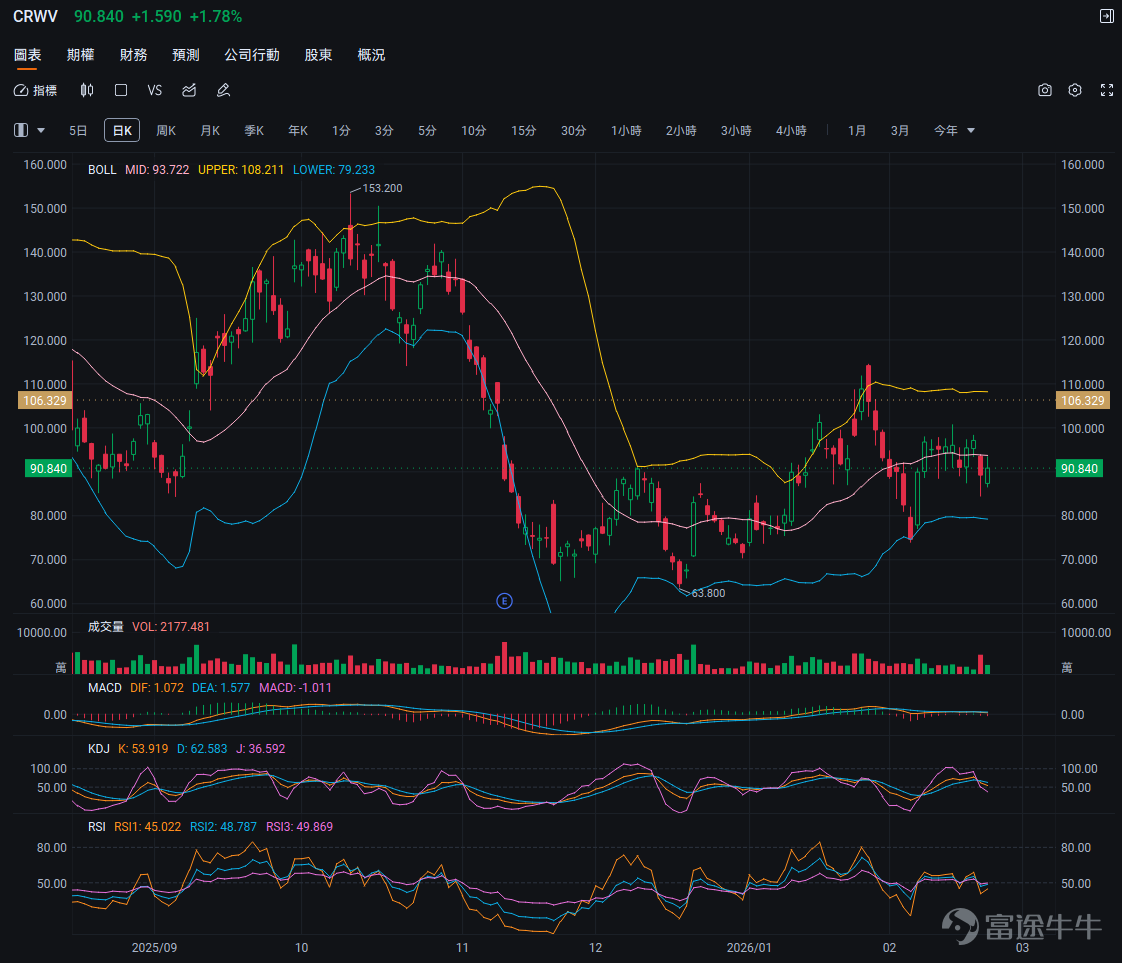The image size is (1122, 963).
Task: Select the 3月 range
Action: [x=899, y=130]
